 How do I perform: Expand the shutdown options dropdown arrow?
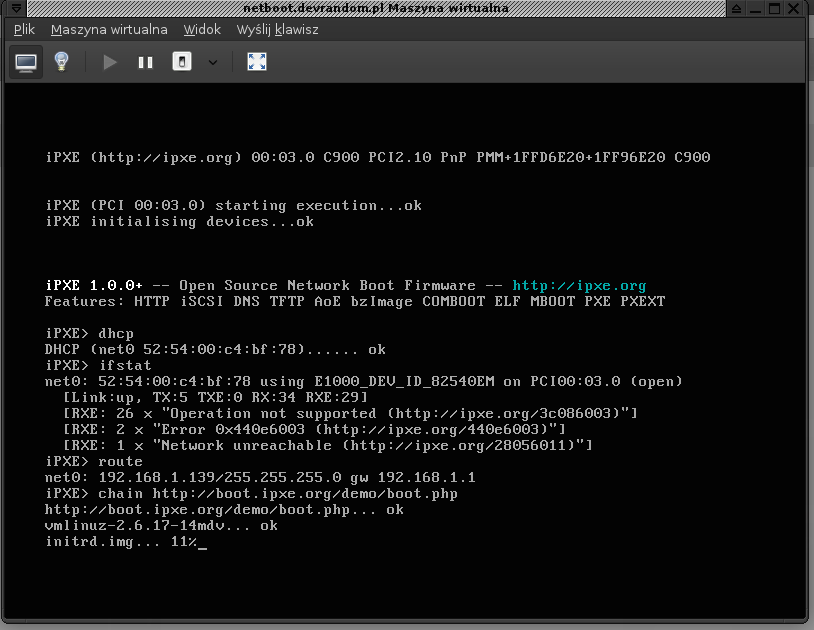click(213, 63)
